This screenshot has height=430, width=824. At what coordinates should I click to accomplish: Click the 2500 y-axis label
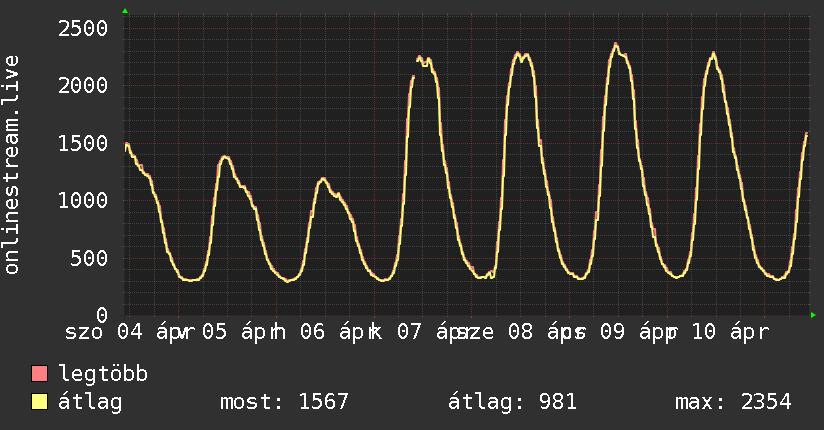coord(83,28)
